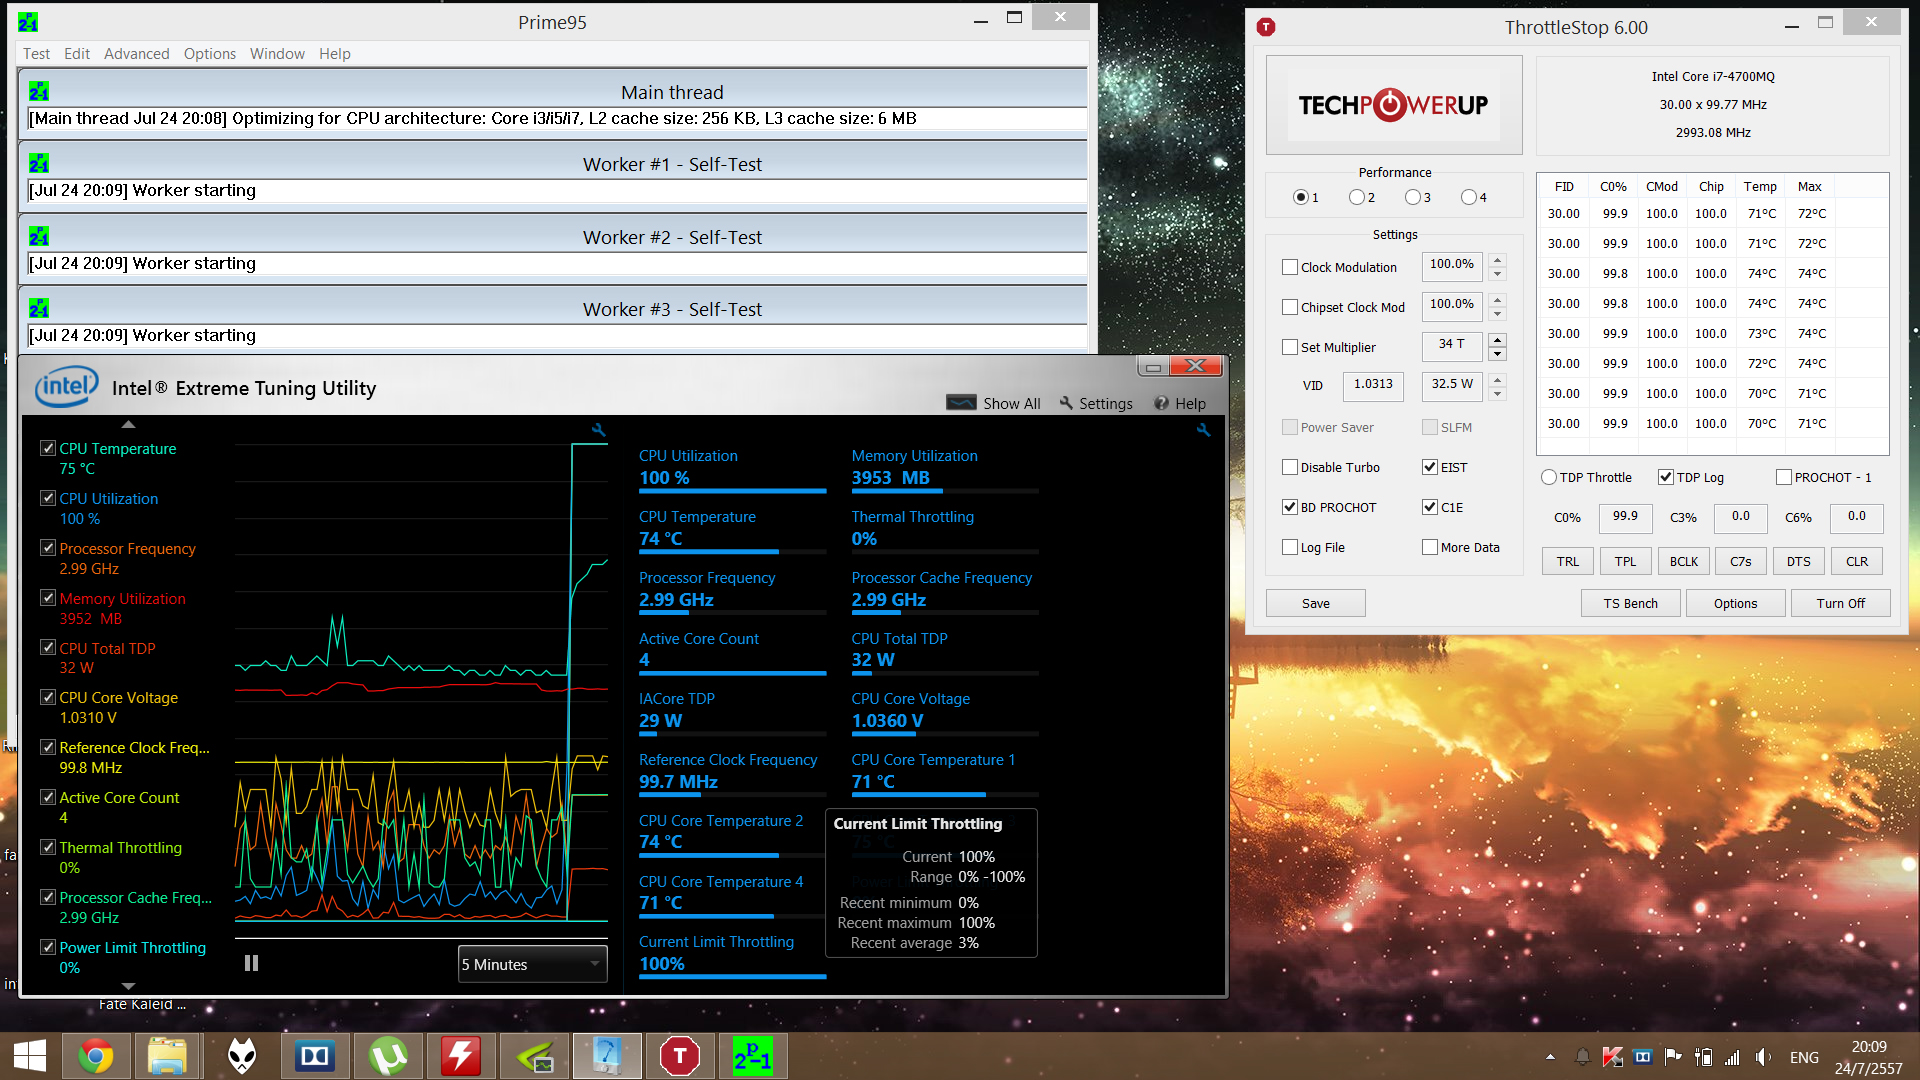This screenshot has height=1080, width=1920.
Task: Click the TechPowerUp logo in ThrottleStop
Action: [1393, 105]
